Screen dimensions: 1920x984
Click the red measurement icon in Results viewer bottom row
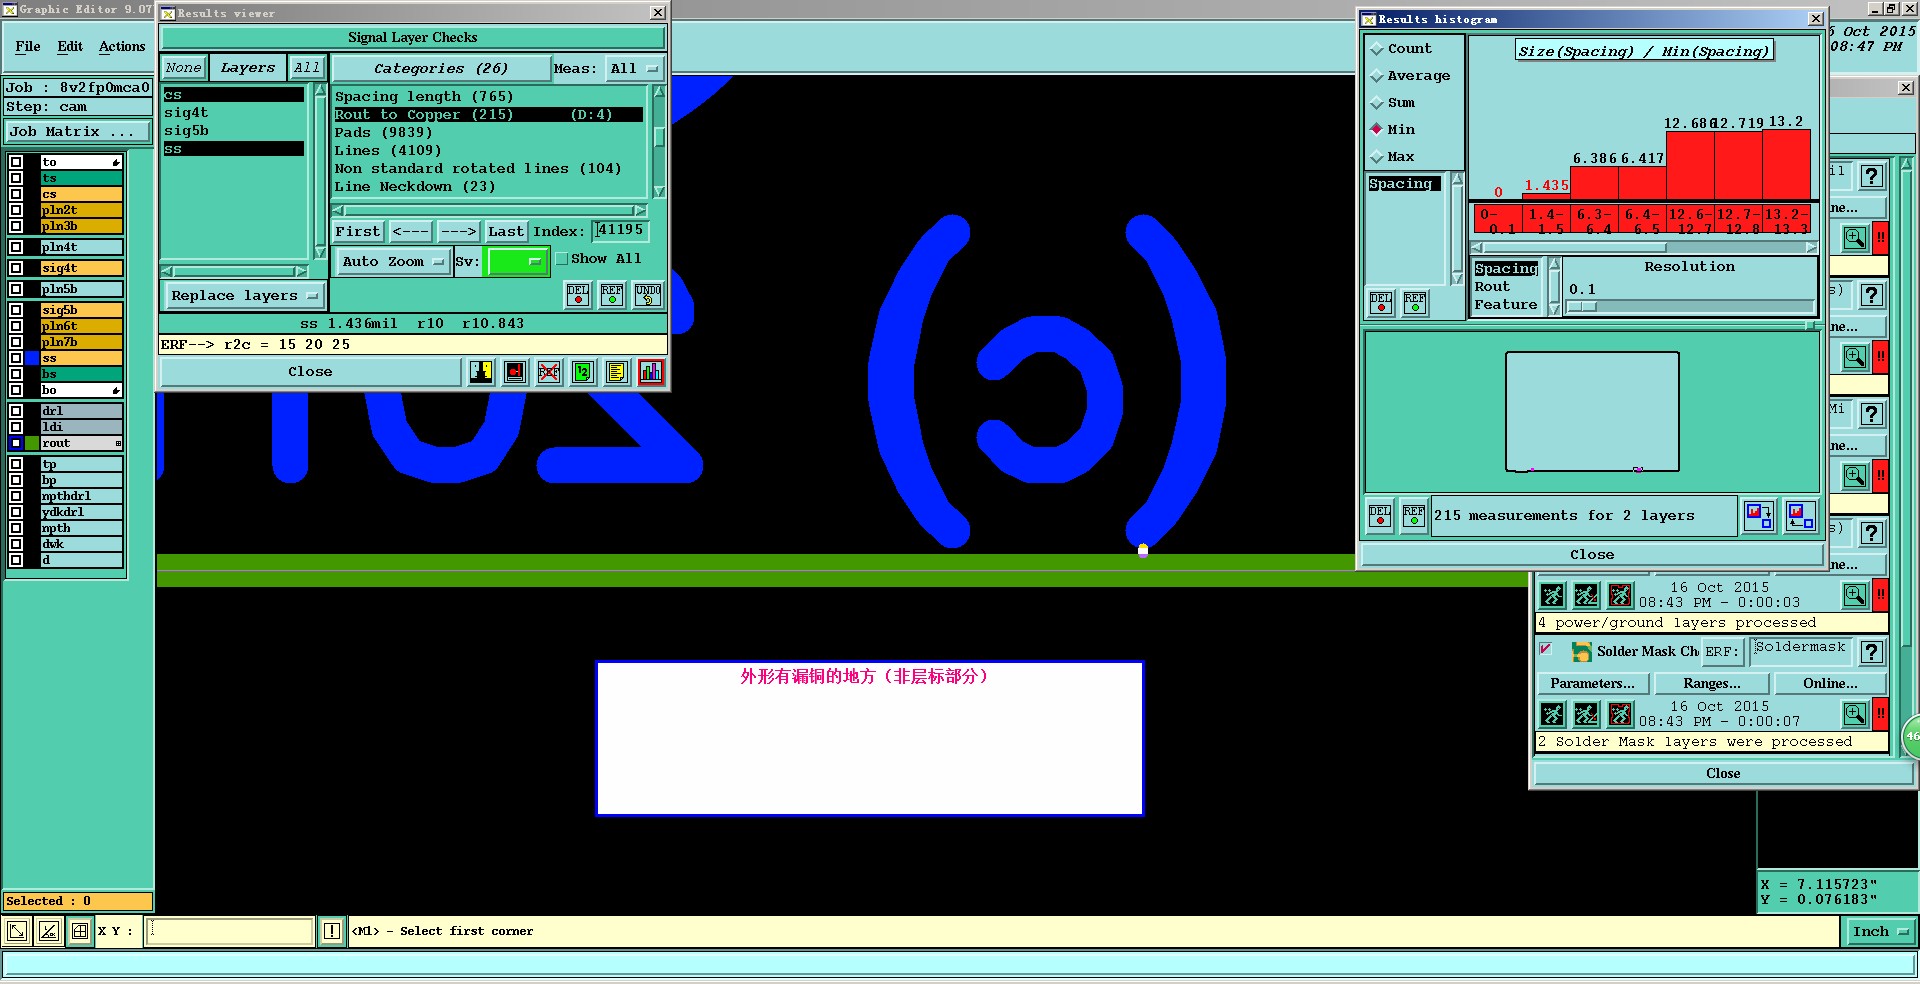(x=515, y=372)
